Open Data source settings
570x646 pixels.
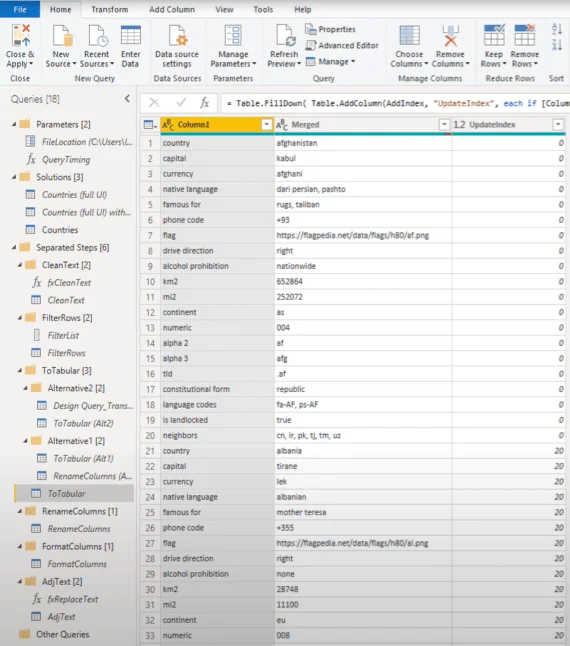click(177, 46)
